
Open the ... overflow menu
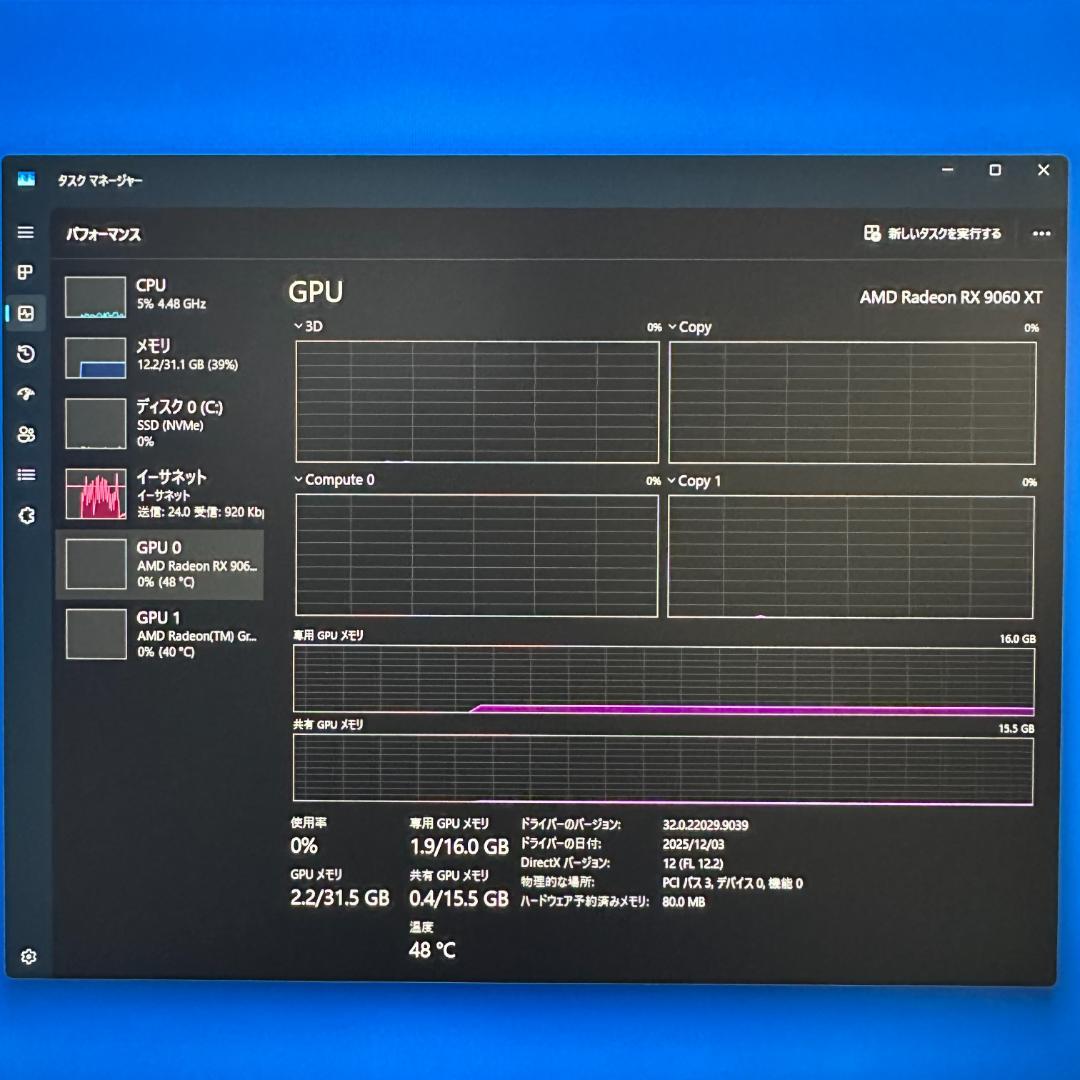(1041, 233)
